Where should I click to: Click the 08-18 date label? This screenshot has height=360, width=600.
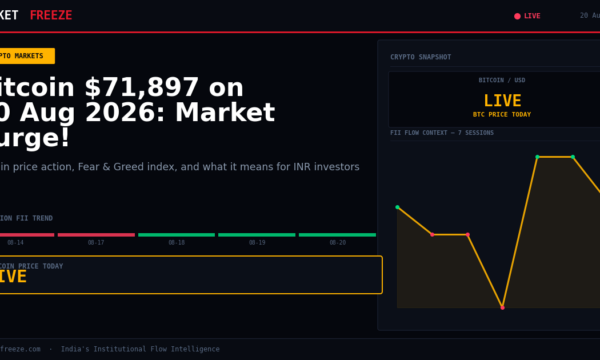point(176,243)
